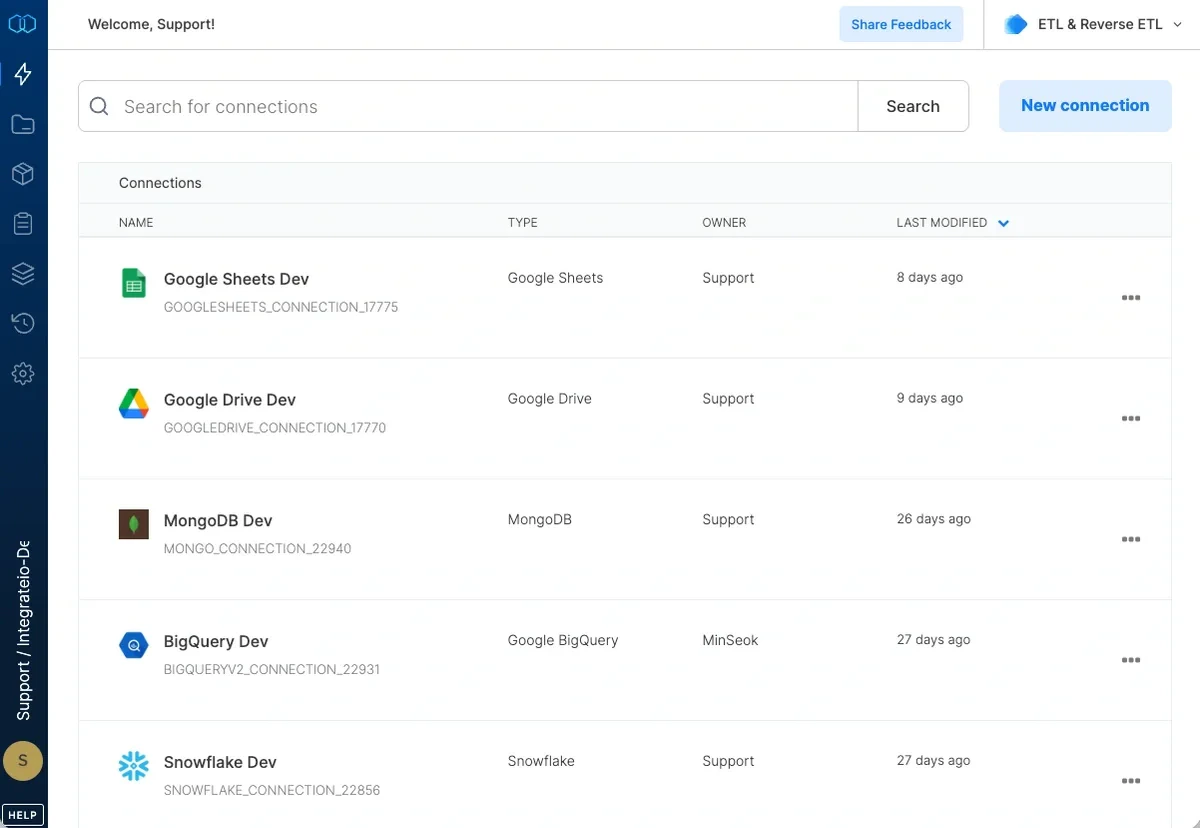
Task: Open options menu for Google Sheets Dev
Action: (x=1131, y=298)
